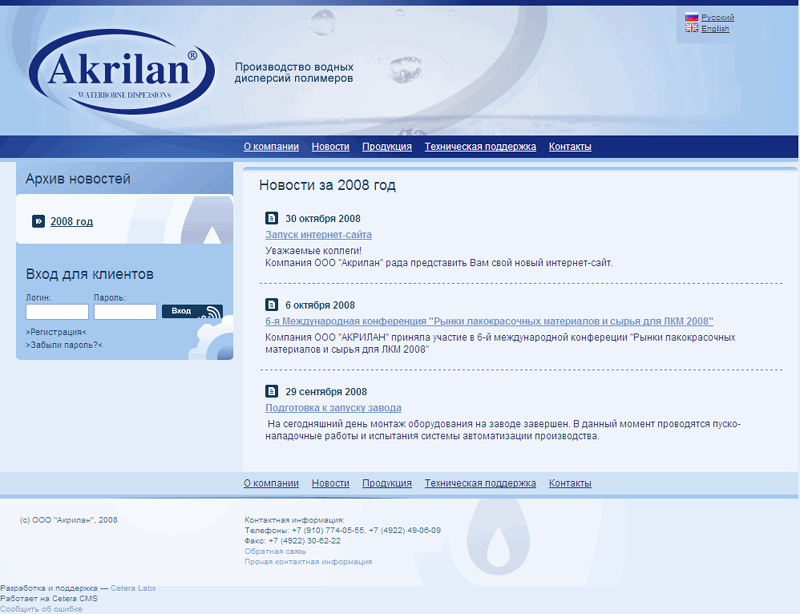Click the news icon next to 29 сентября 2008
Viewport: 800px width, 614px height.
[271, 391]
